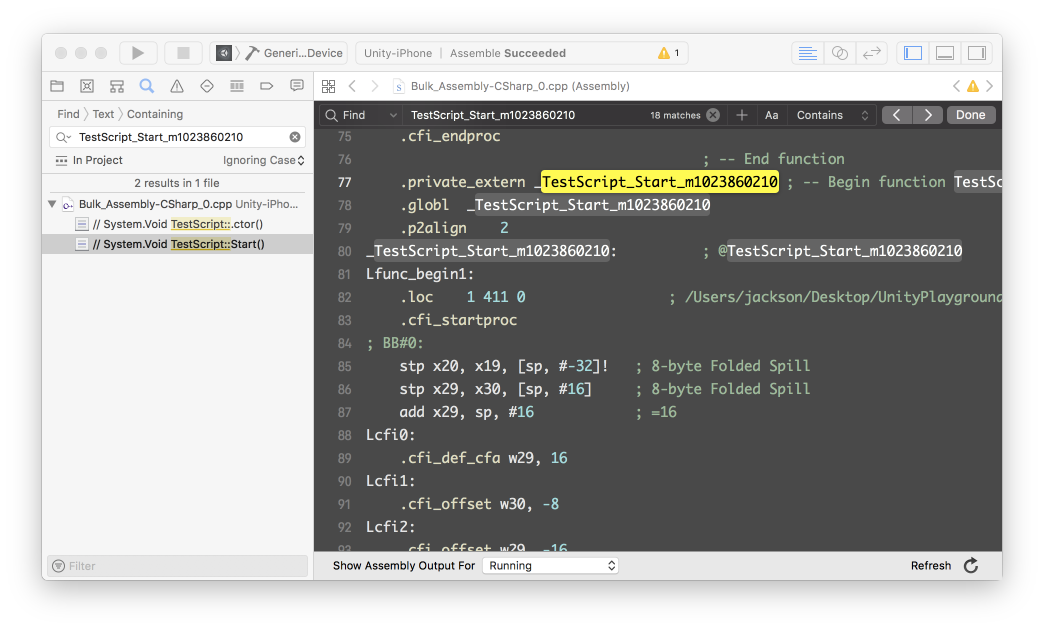Open the Issue navigator triangle icon
1044x630 pixels.
click(x=176, y=86)
